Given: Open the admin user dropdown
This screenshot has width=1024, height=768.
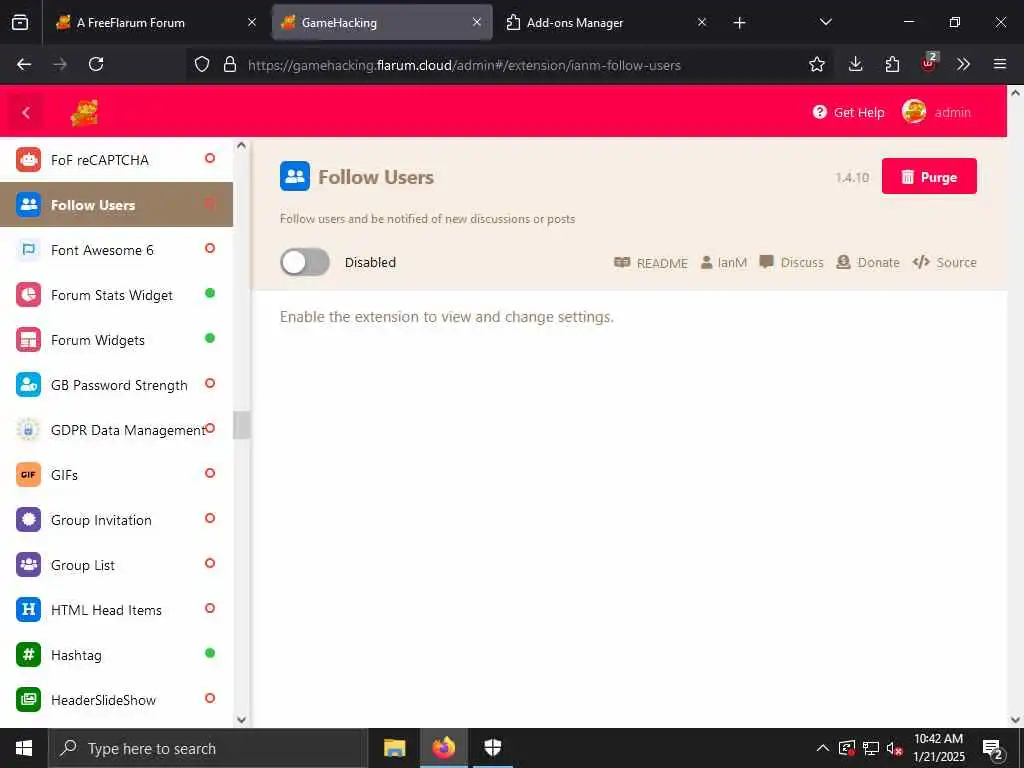Looking at the screenshot, I should click(937, 112).
